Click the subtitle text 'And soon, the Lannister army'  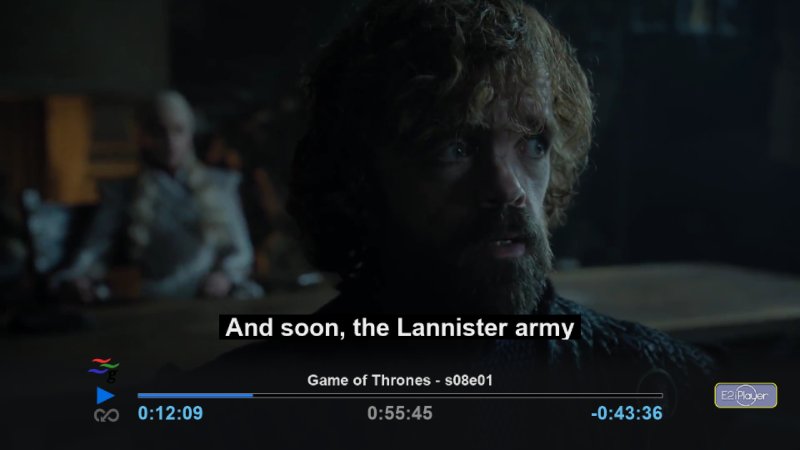pyautogui.click(x=400, y=328)
